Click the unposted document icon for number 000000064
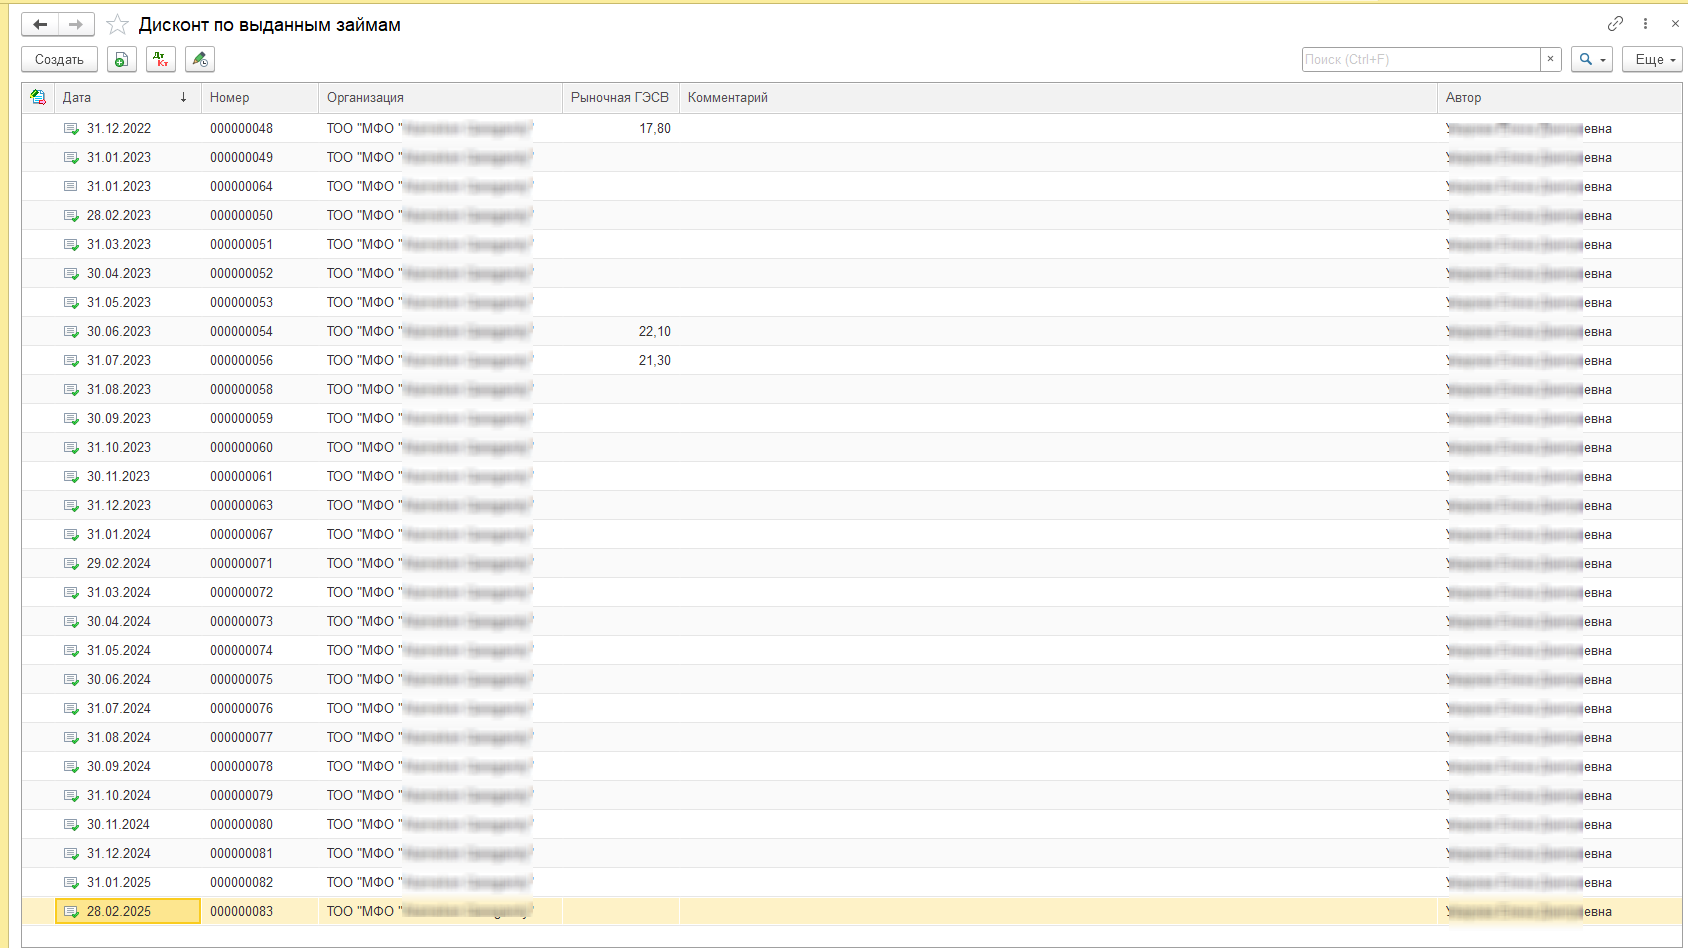Image resolution: width=1688 pixels, height=948 pixels. 71,186
